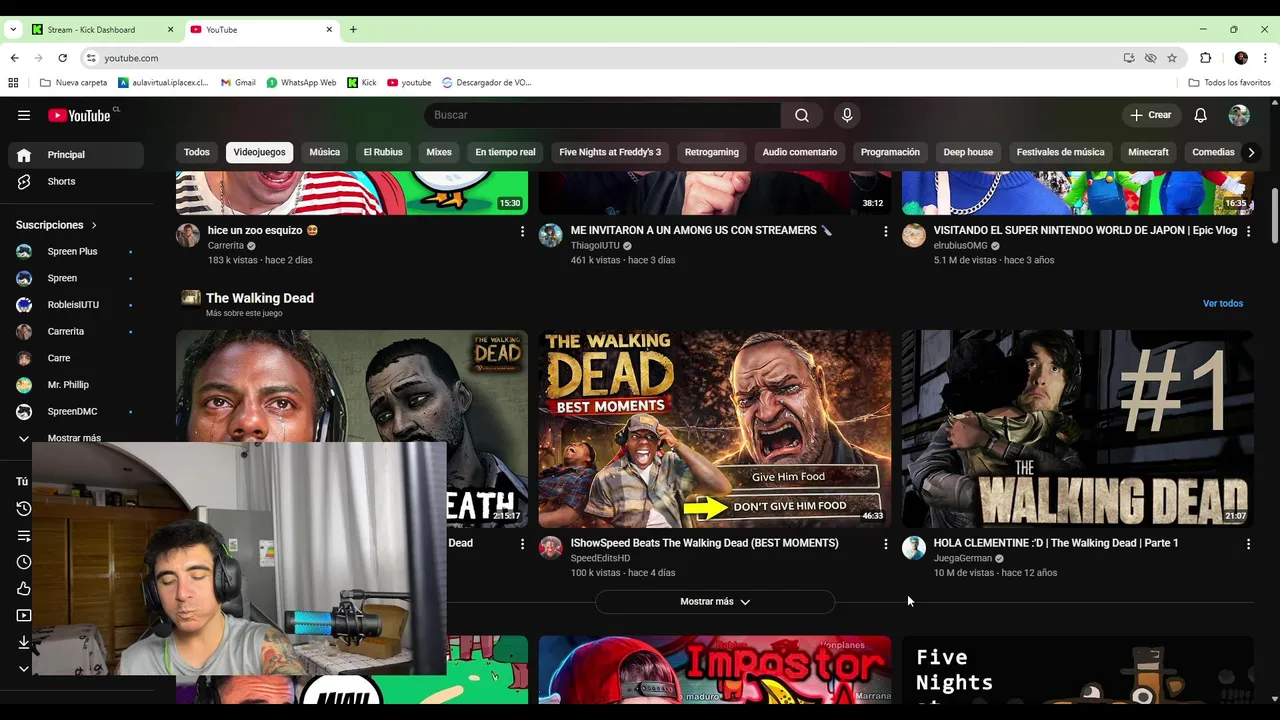Open ThiagoIUTU channel name link

click(595, 246)
